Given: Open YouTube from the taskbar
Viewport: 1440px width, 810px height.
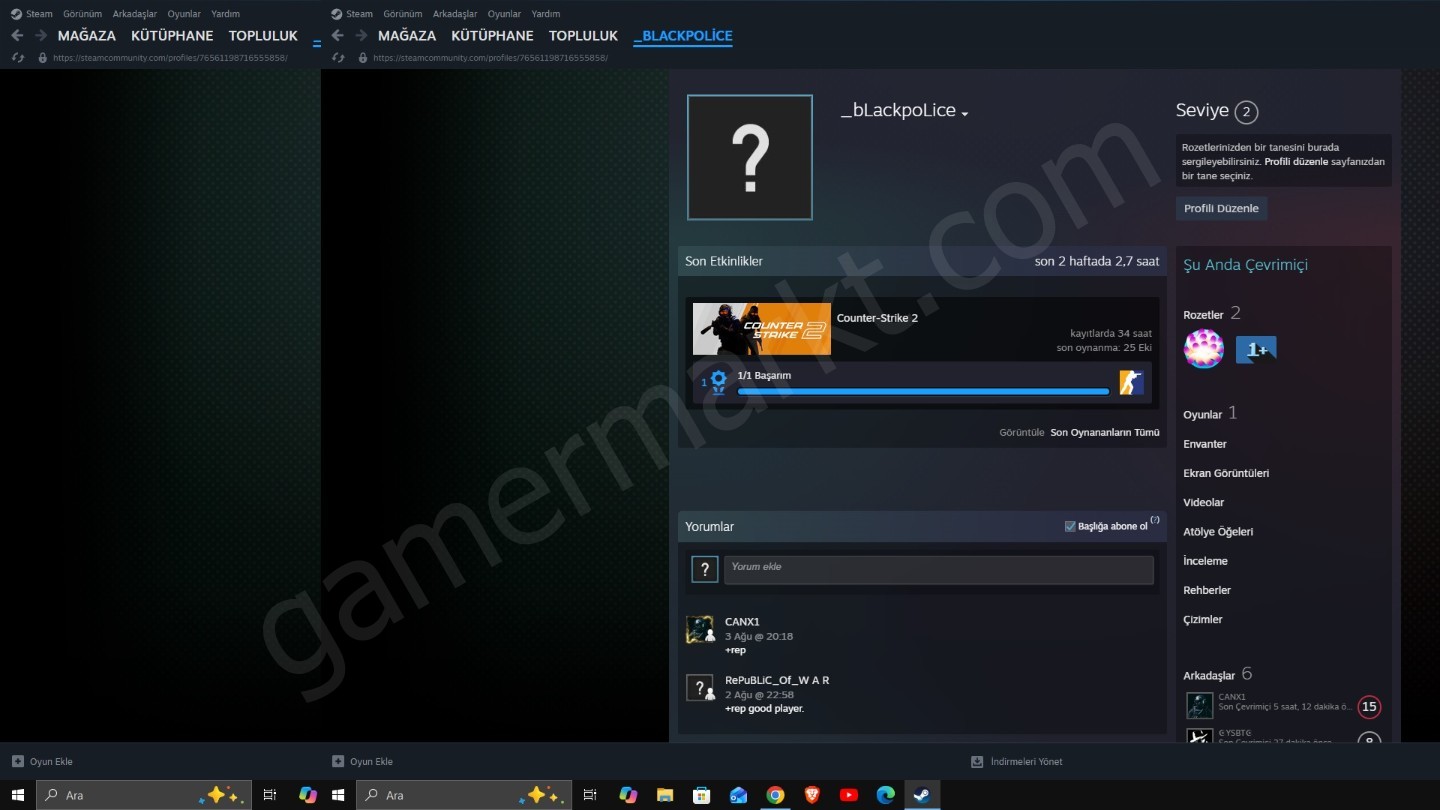Looking at the screenshot, I should [849, 795].
